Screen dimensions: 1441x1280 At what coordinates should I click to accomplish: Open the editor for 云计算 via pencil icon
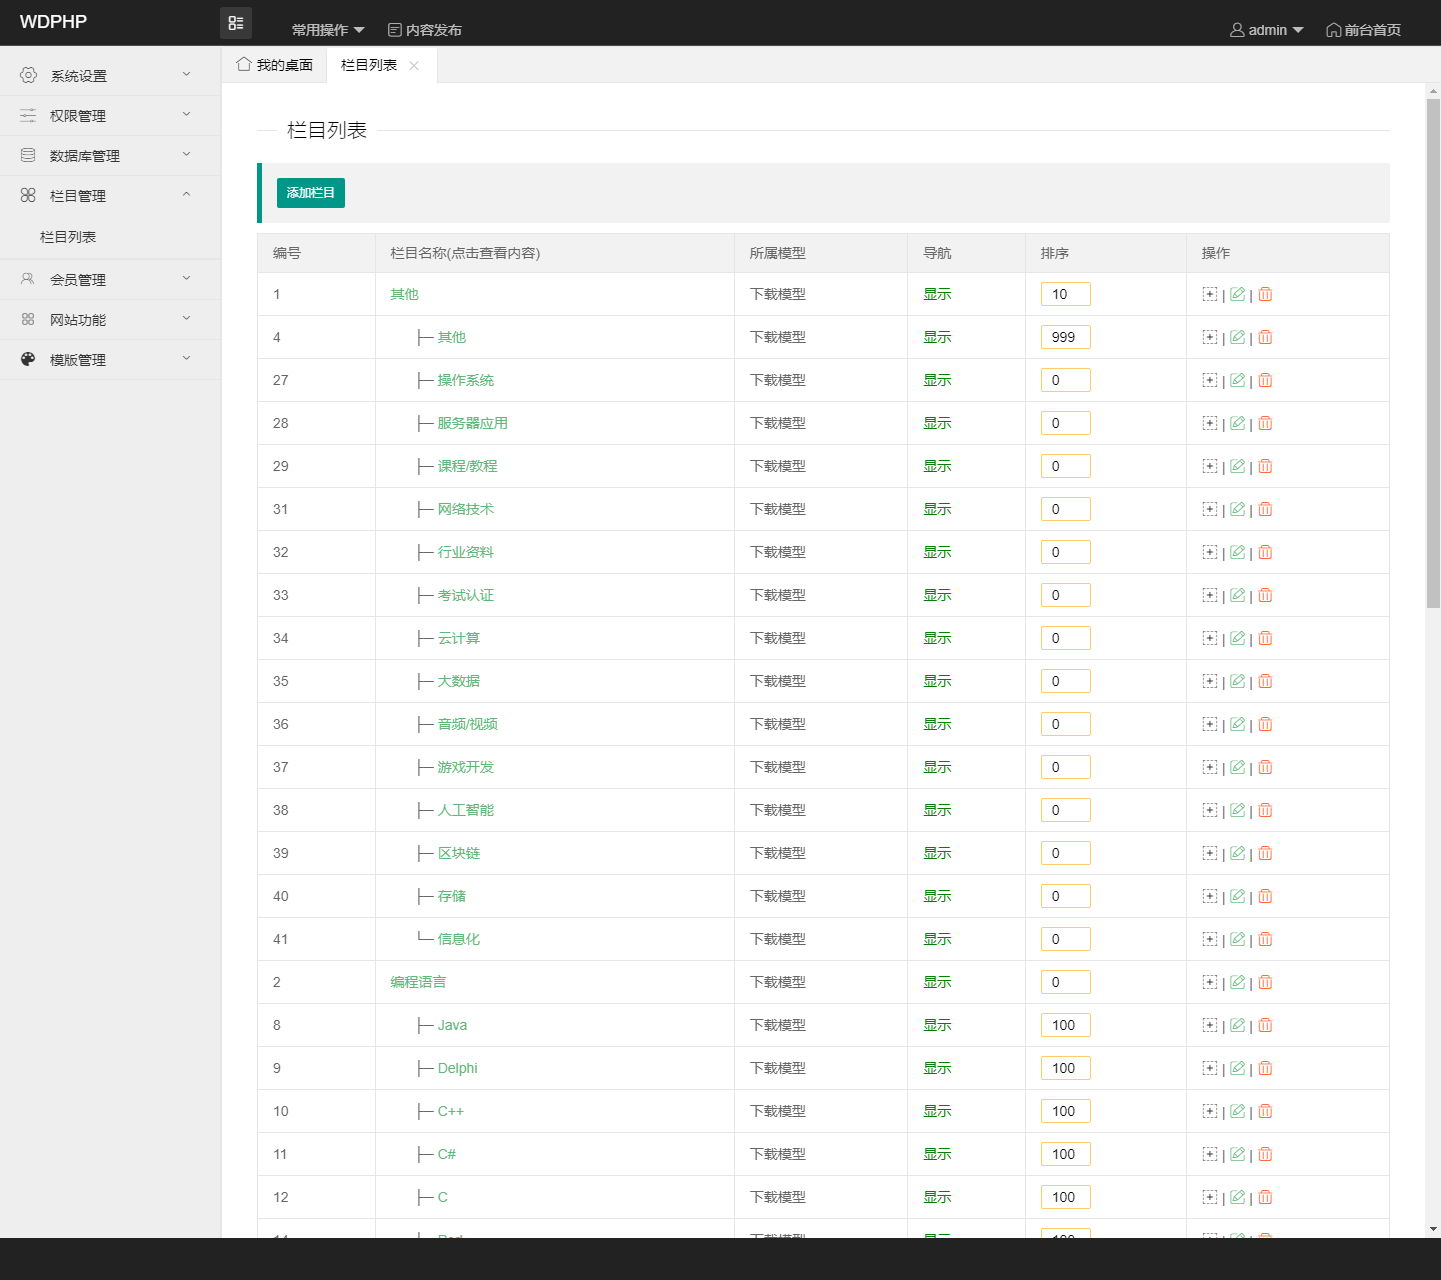(x=1238, y=638)
